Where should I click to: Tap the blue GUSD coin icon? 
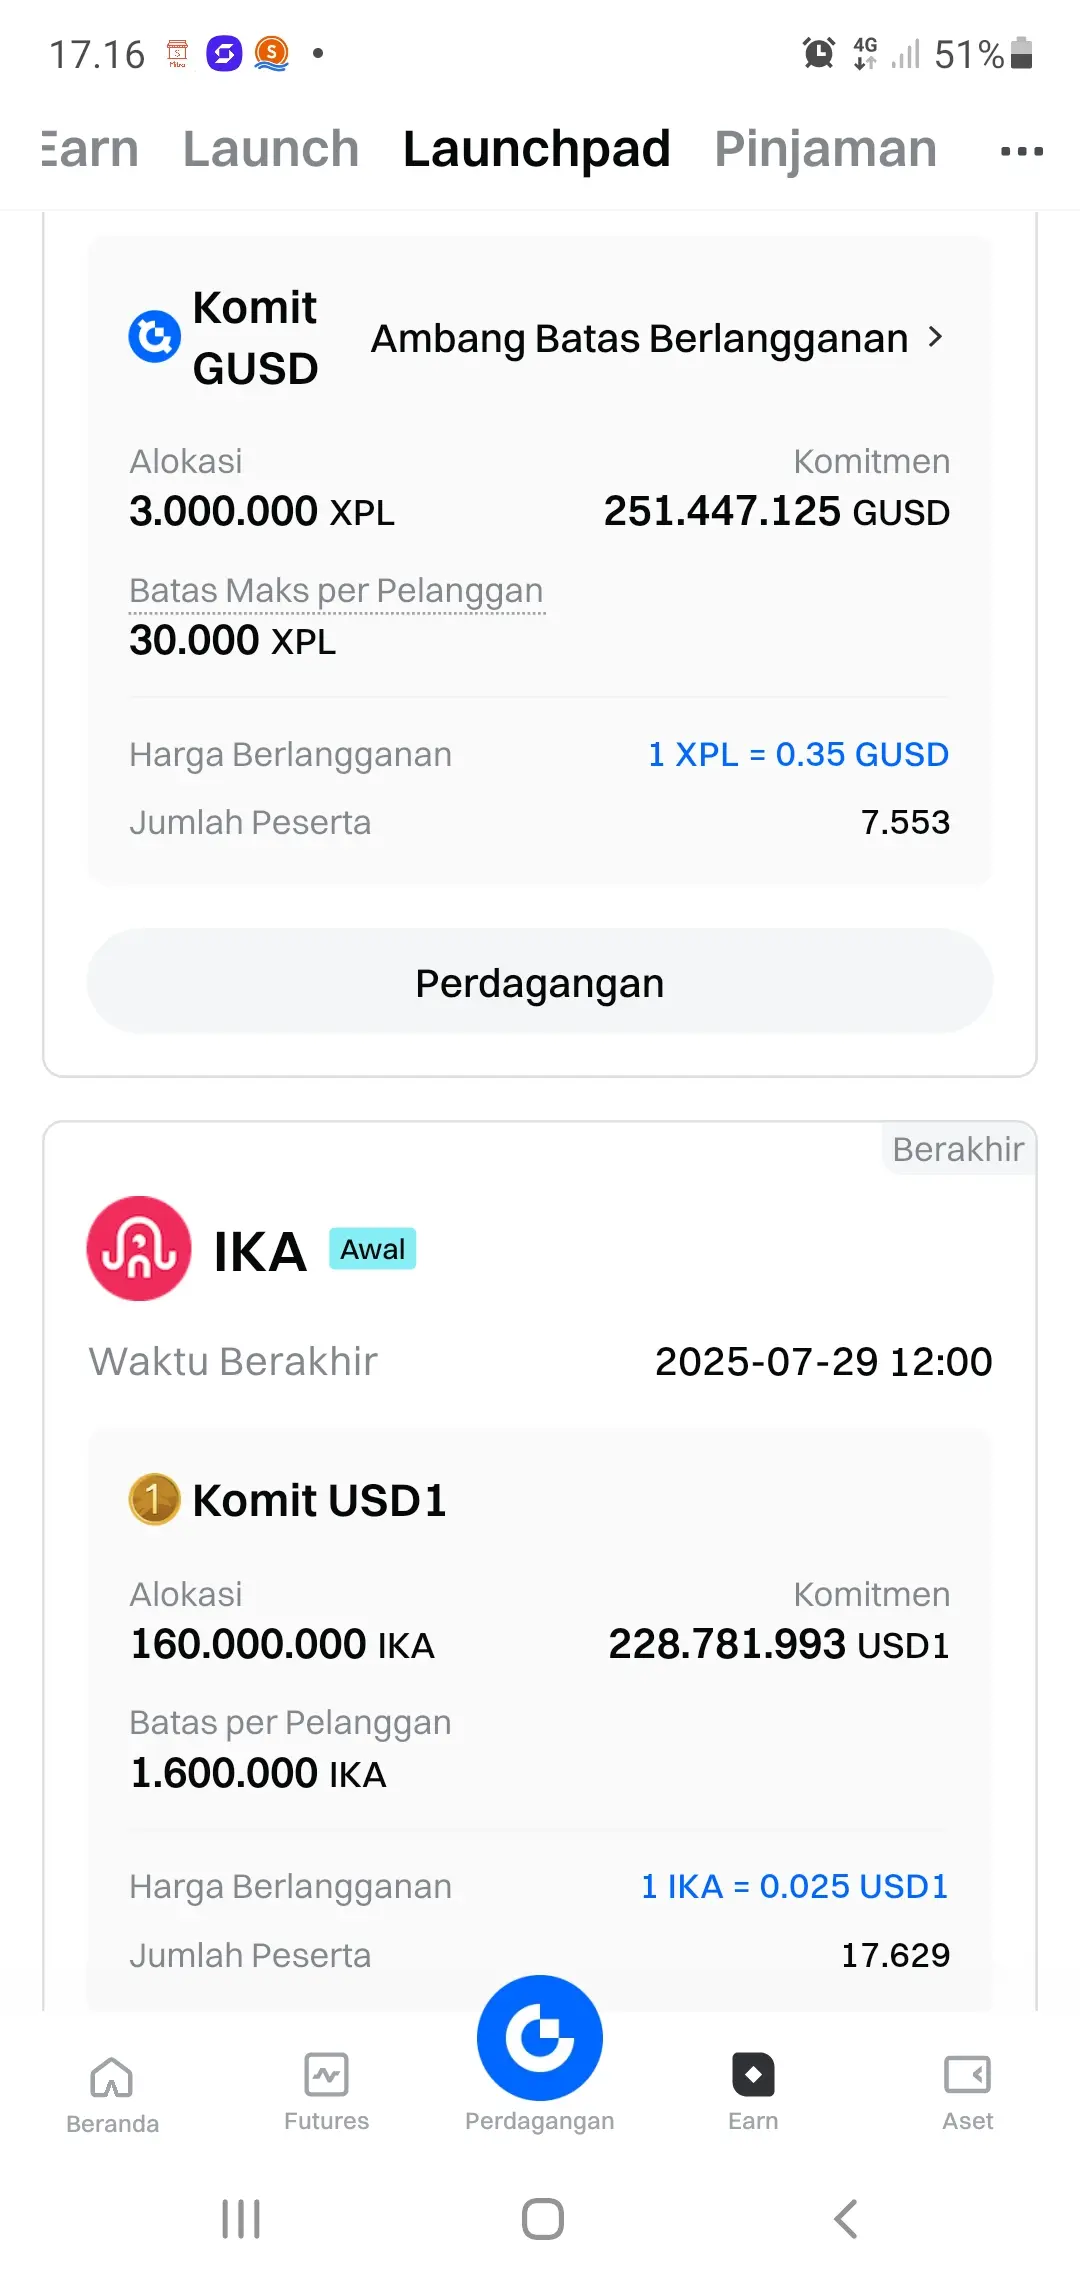(155, 337)
